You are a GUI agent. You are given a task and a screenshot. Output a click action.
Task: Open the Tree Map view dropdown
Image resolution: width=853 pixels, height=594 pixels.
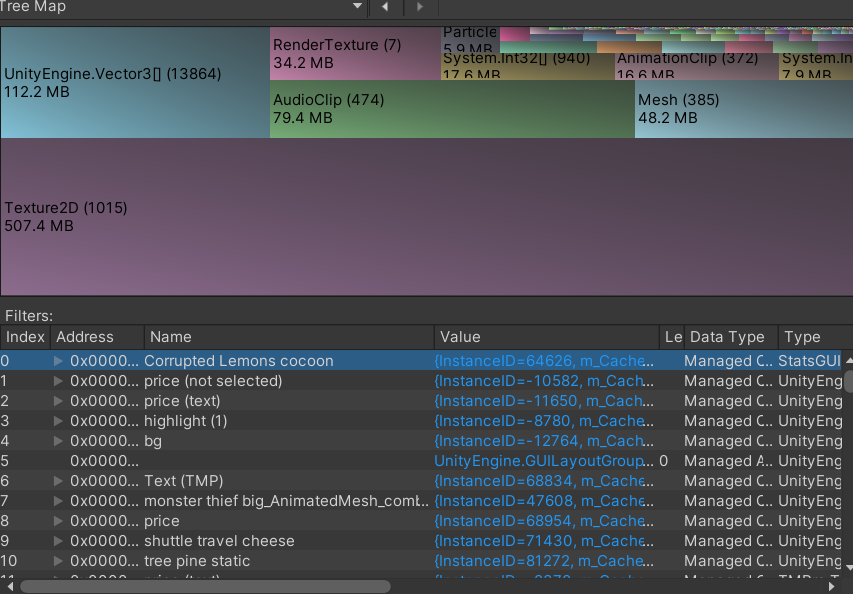pos(358,7)
